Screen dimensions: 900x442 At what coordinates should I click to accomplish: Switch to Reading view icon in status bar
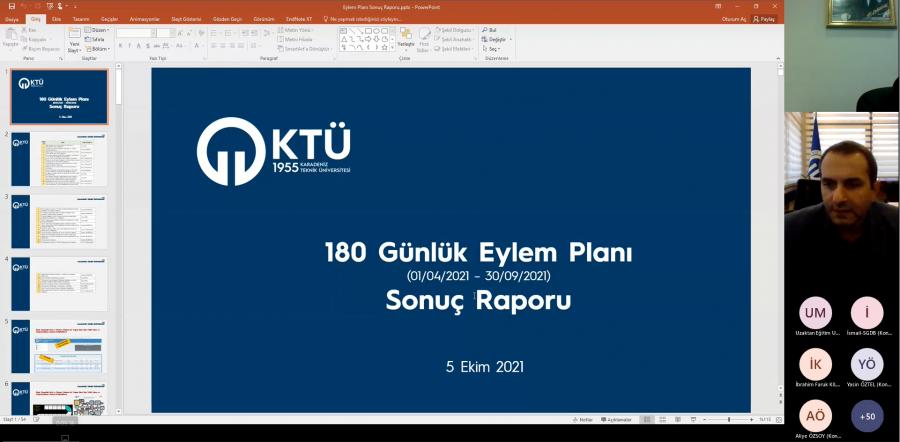[x=679, y=419]
